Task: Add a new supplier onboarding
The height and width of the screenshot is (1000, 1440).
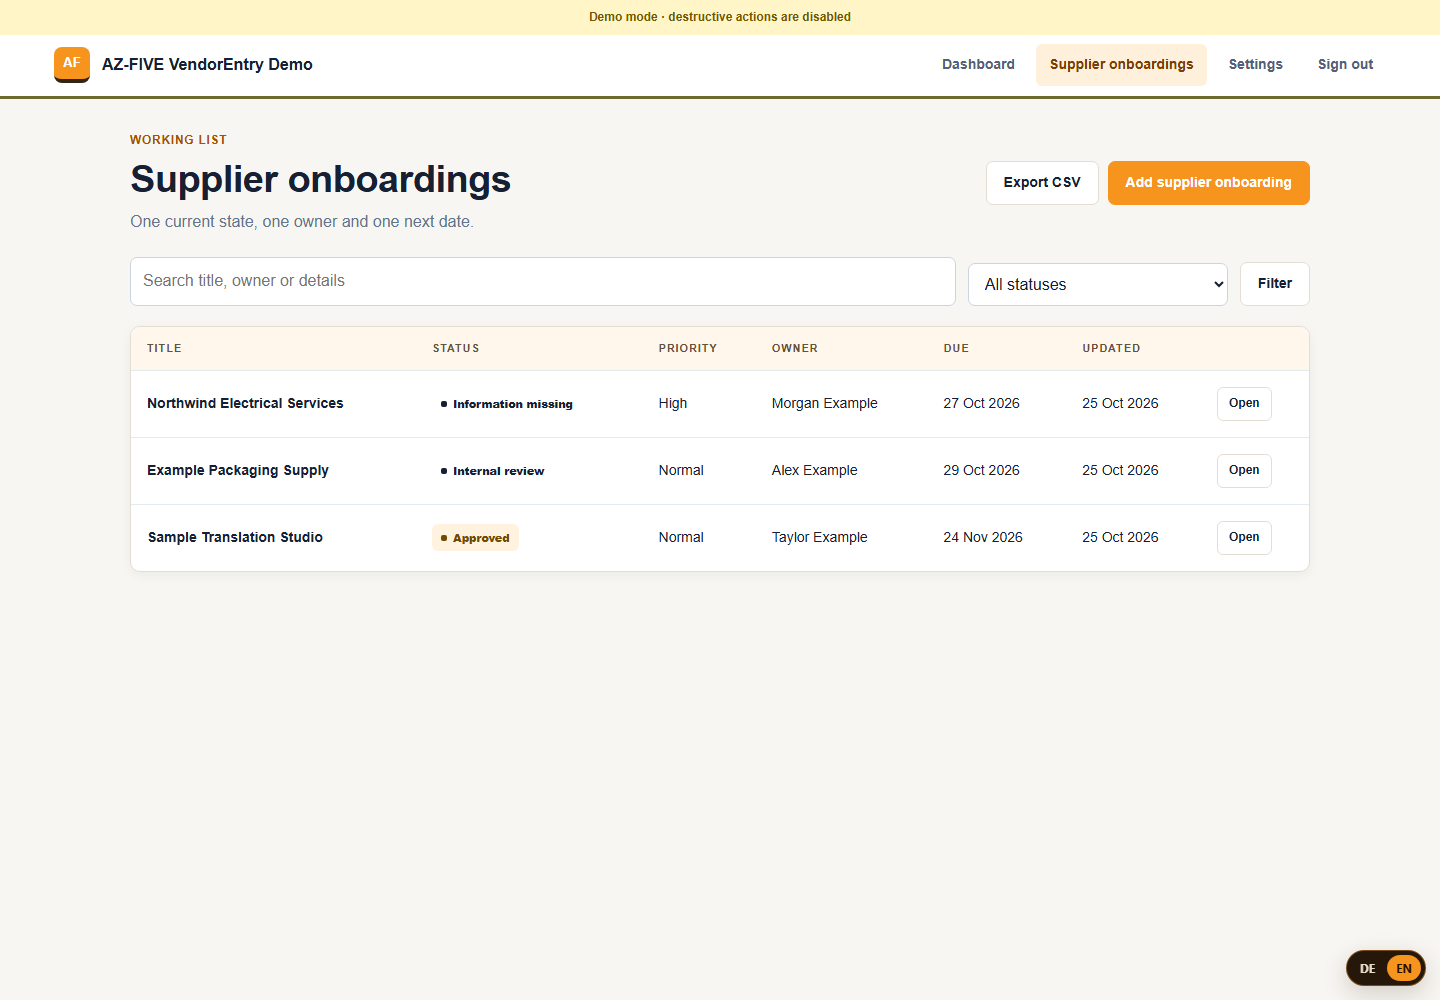Action: [x=1208, y=183]
